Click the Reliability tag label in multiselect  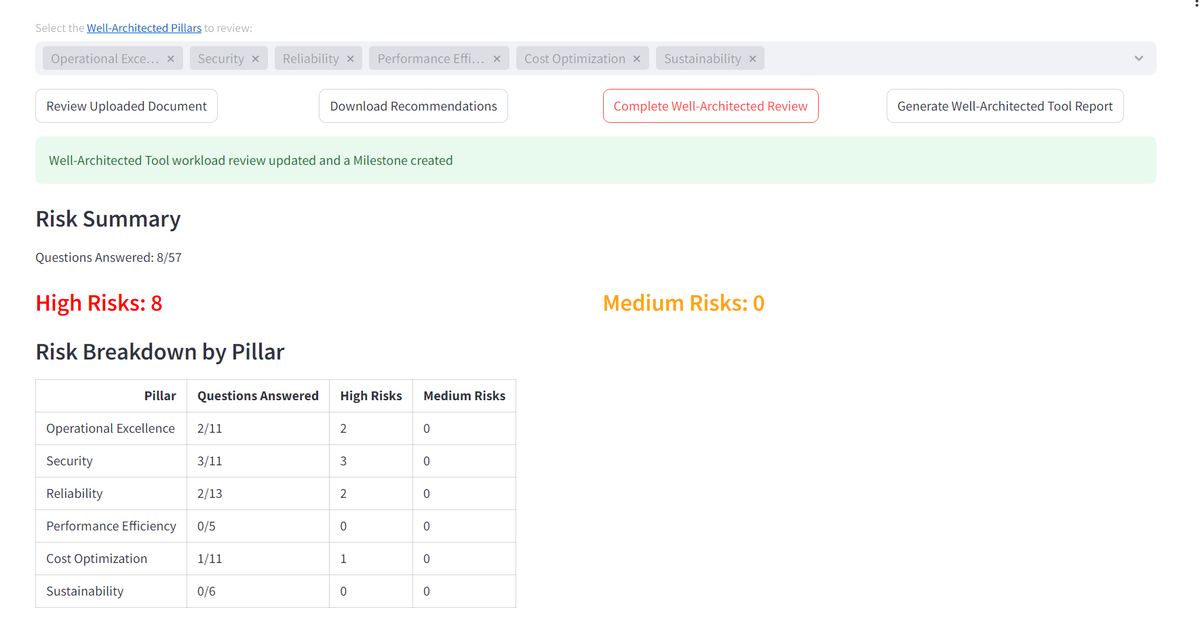click(x=311, y=59)
